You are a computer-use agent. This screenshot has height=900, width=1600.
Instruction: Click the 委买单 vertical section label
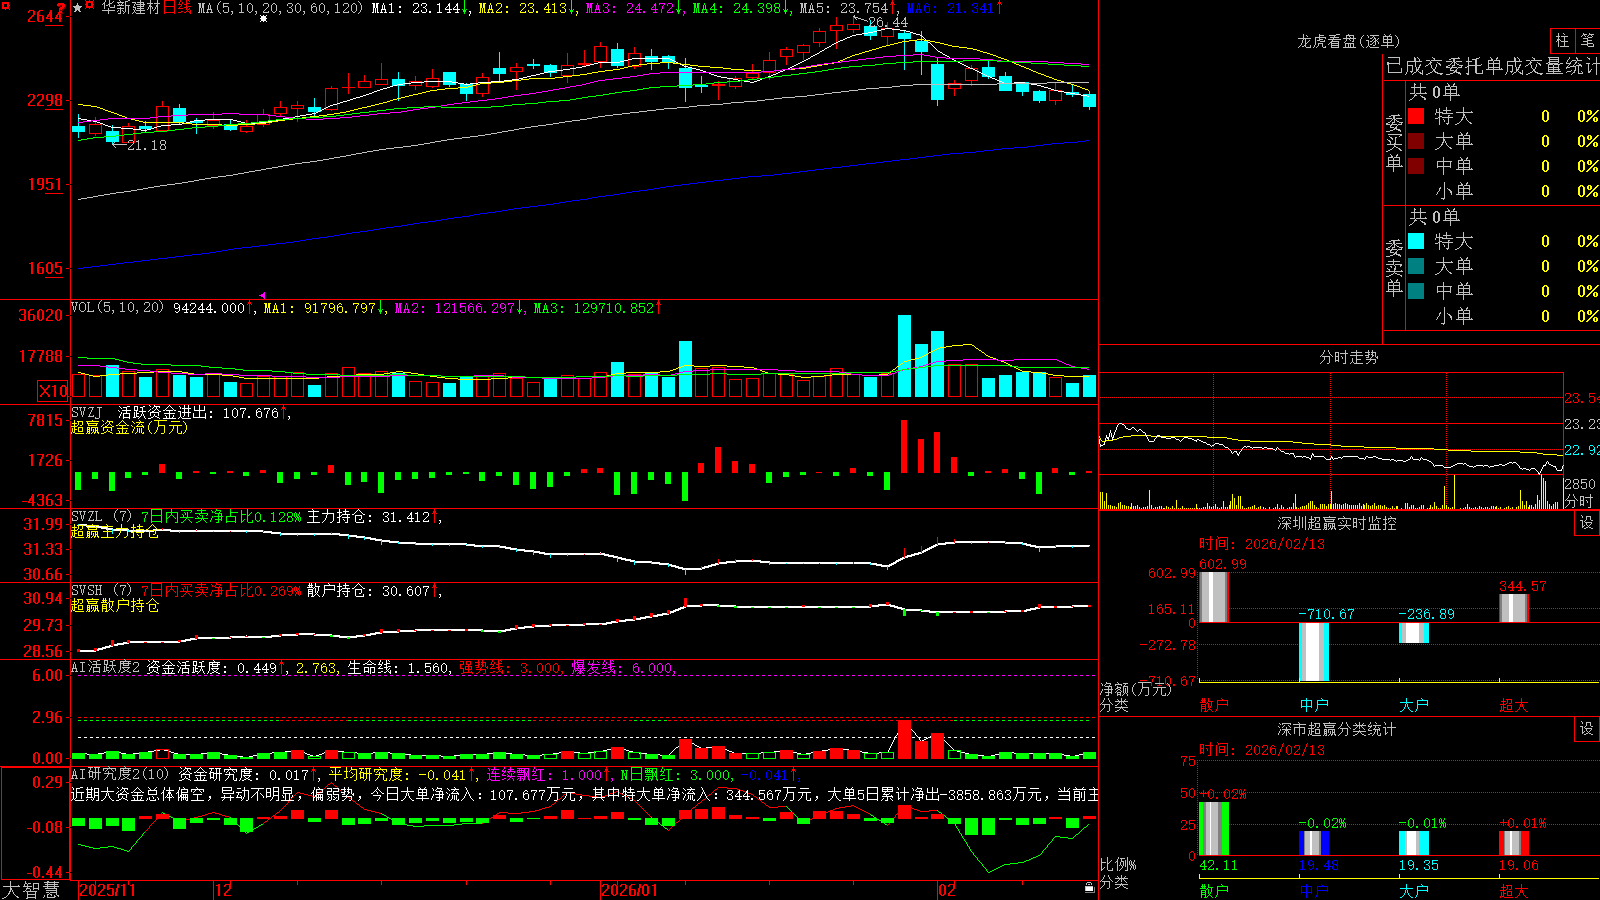[x=1394, y=143]
